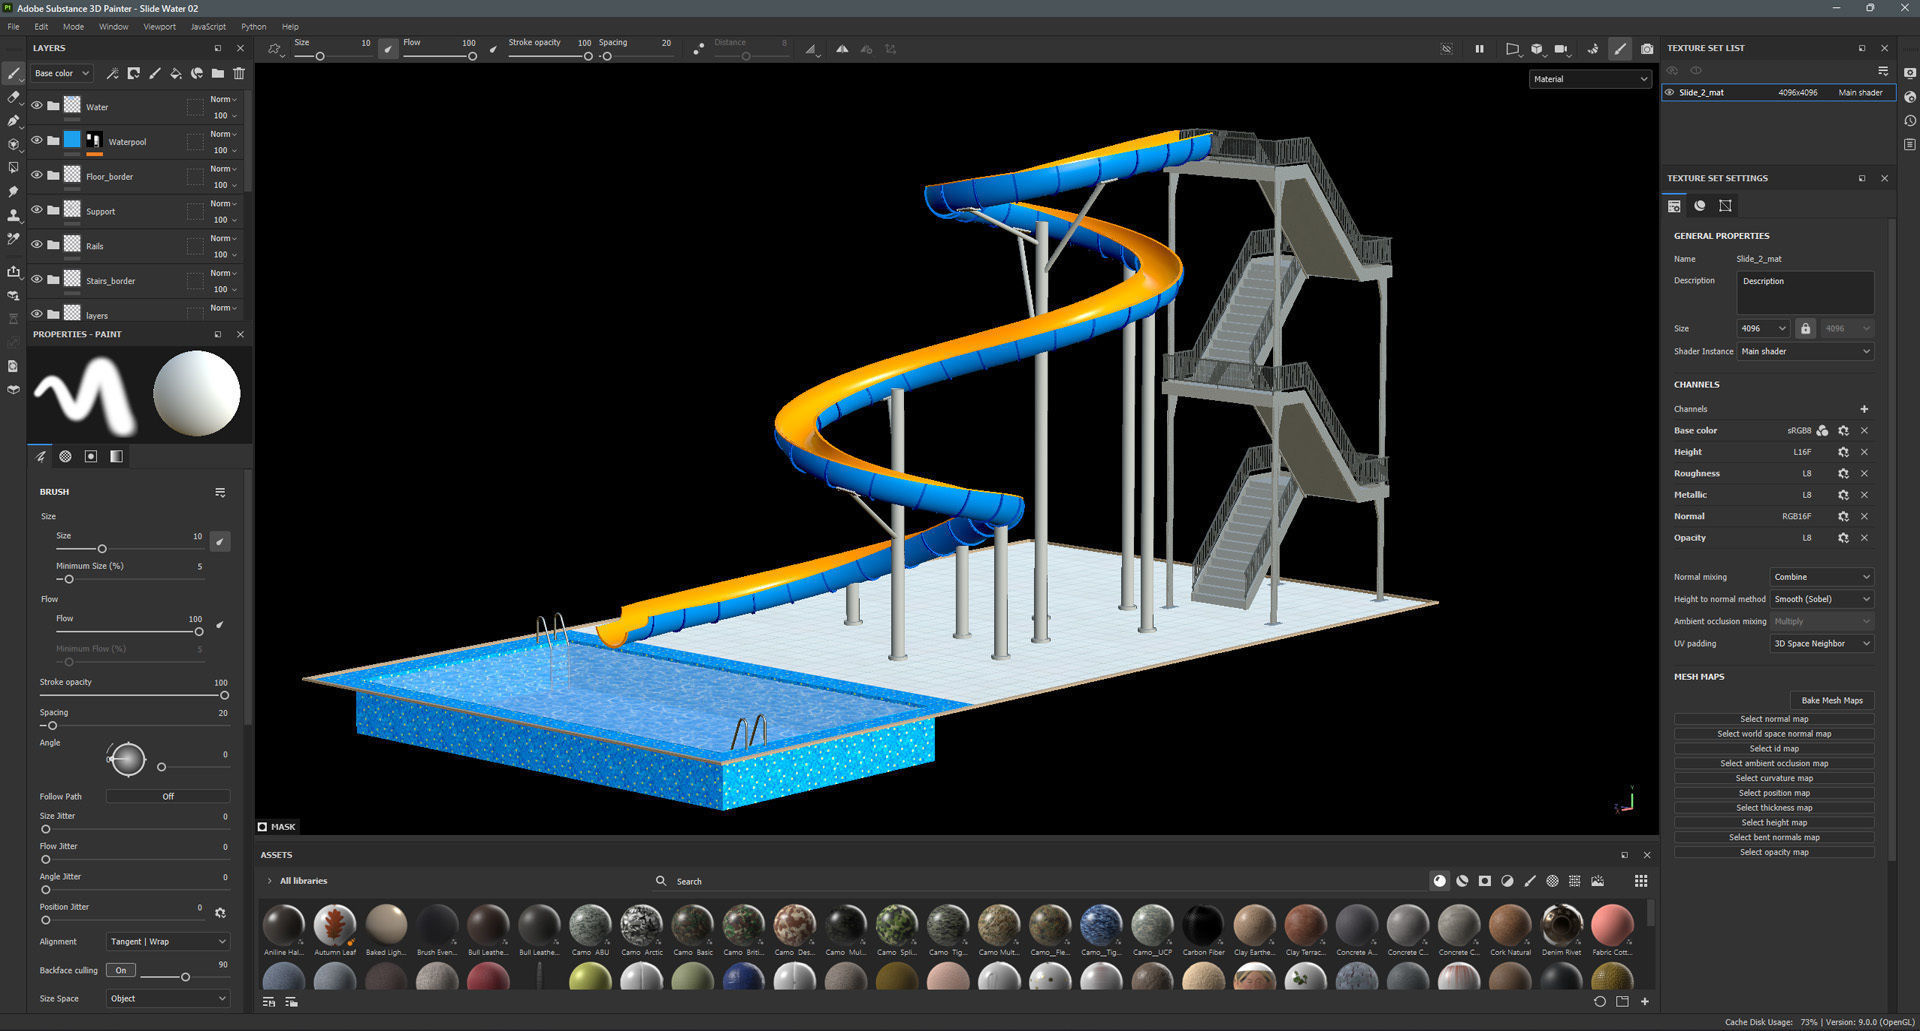Image resolution: width=1920 pixels, height=1031 pixels.
Task: Click Select normal map button
Action: [x=1774, y=719]
